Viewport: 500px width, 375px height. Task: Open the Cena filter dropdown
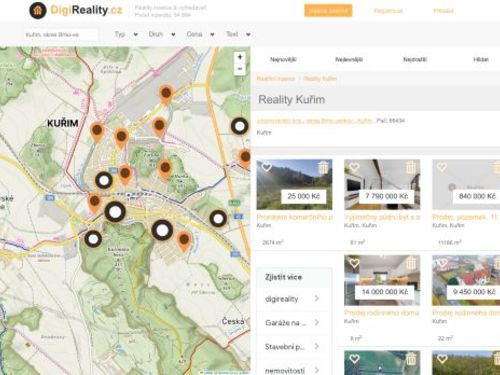(200, 34)
